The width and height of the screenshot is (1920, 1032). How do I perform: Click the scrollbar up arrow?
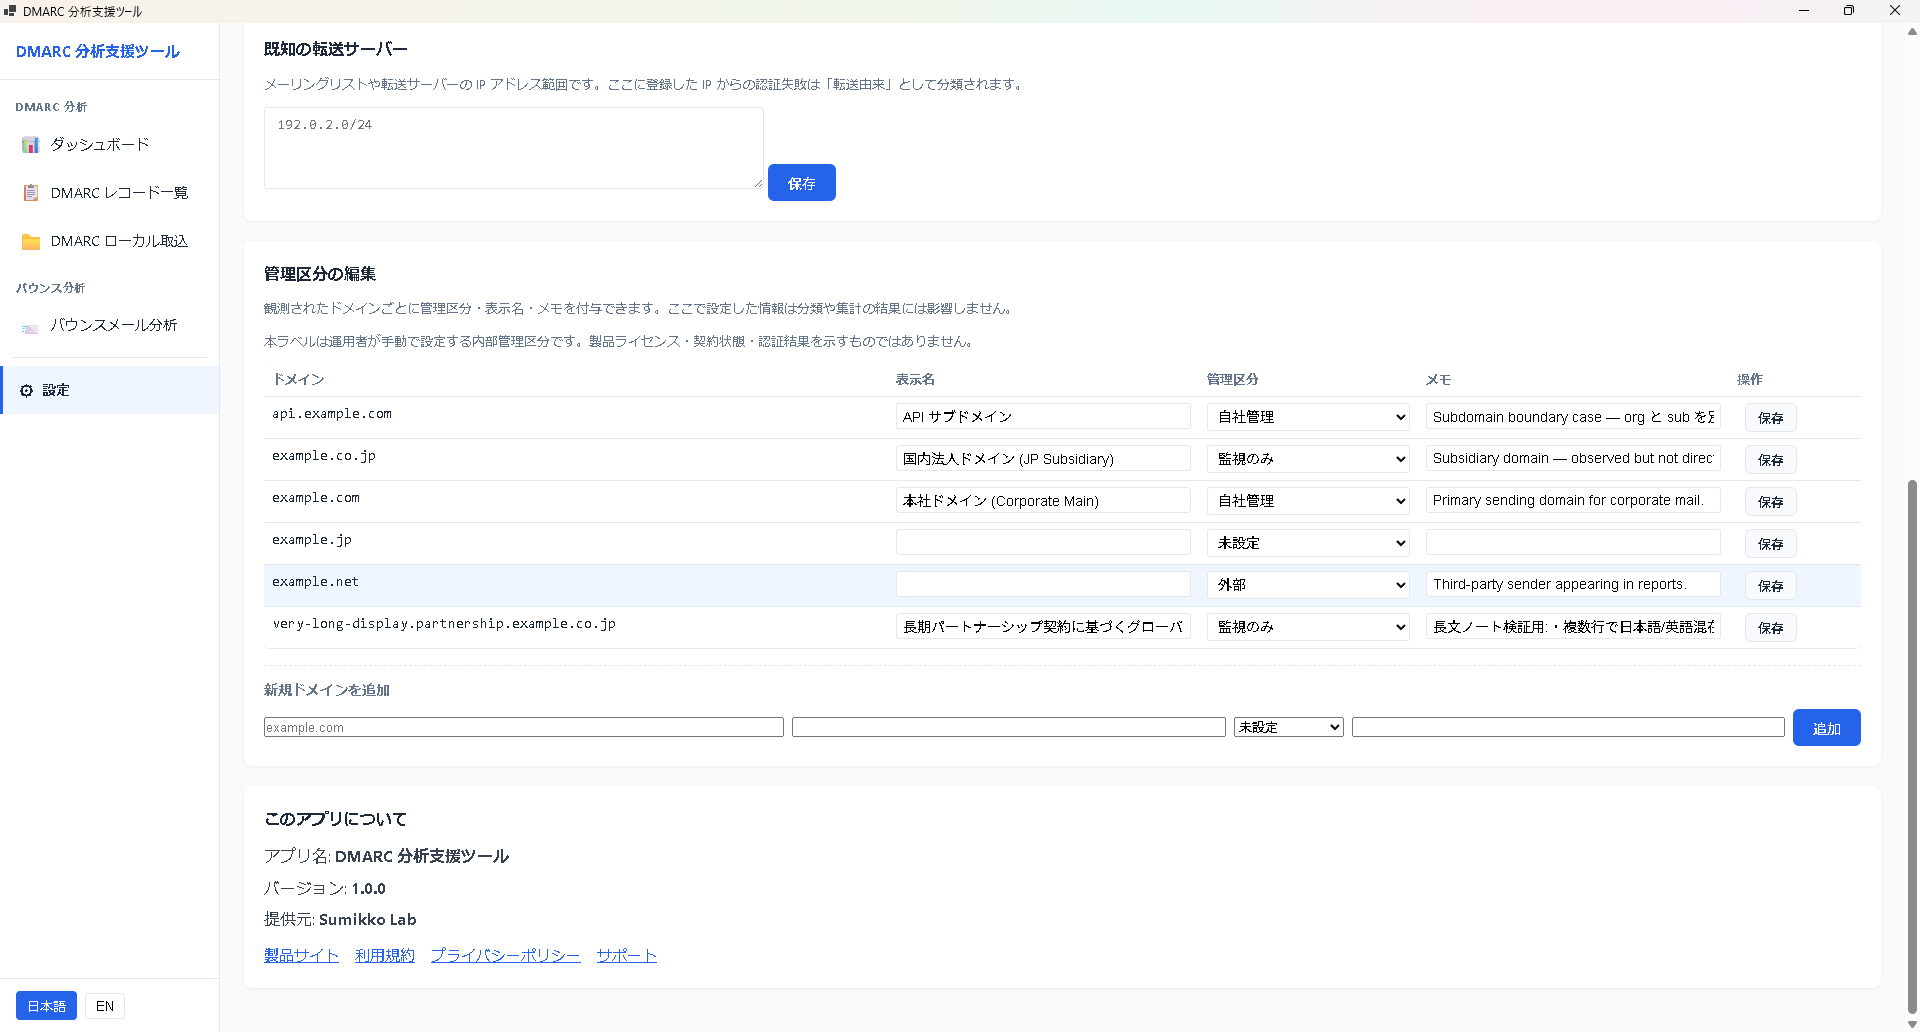[1912, 31]
